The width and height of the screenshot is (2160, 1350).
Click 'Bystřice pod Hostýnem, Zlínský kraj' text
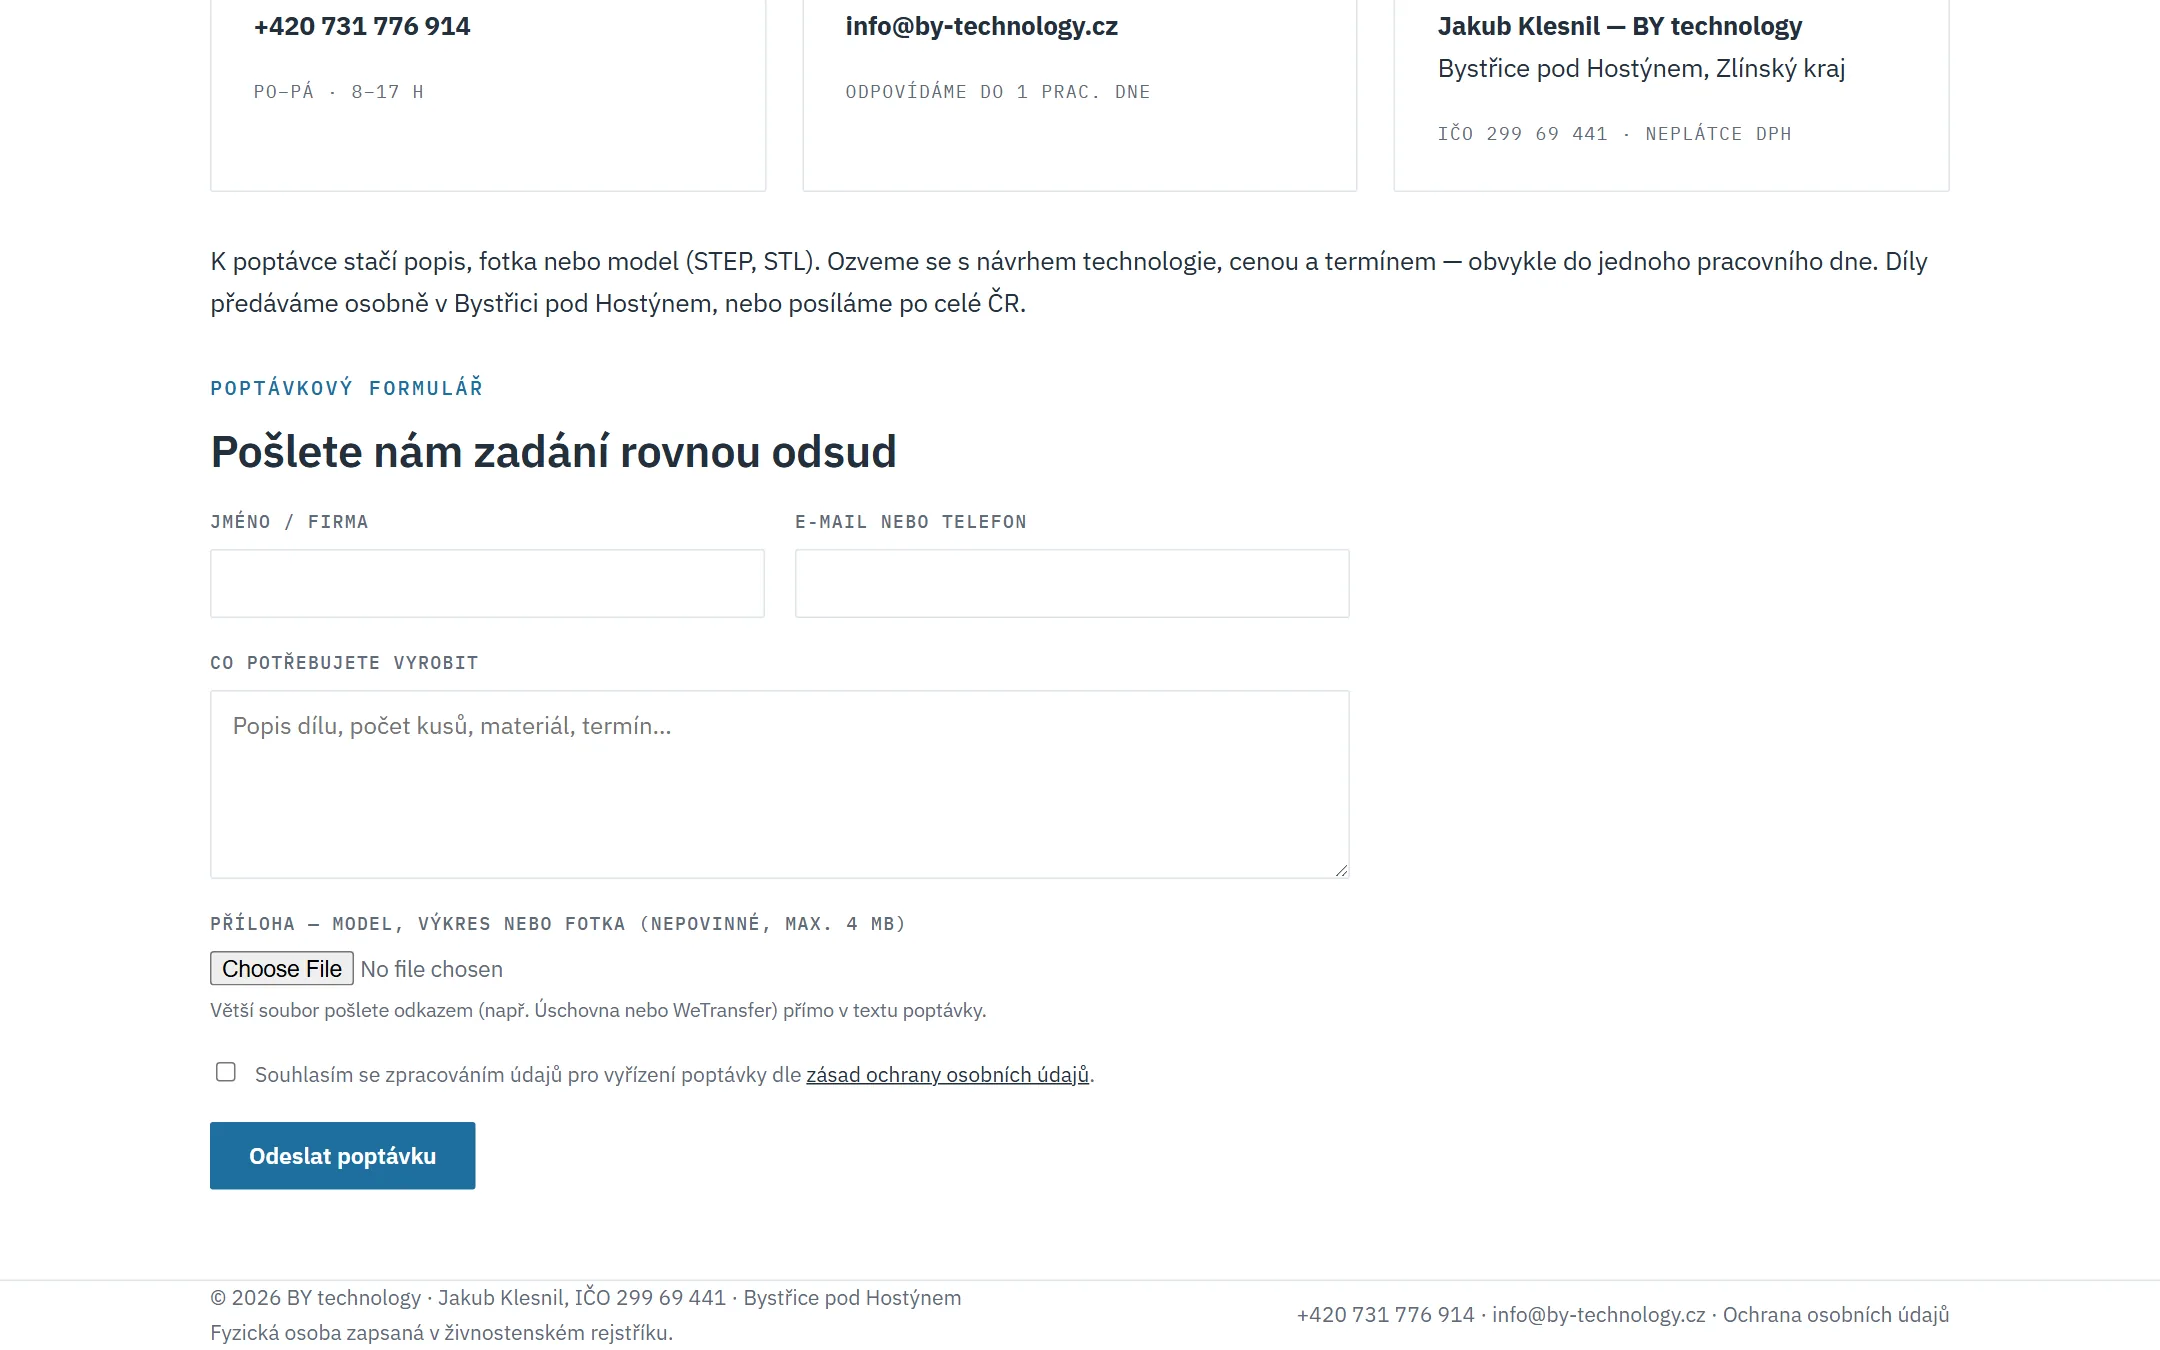coord(1641,68)
